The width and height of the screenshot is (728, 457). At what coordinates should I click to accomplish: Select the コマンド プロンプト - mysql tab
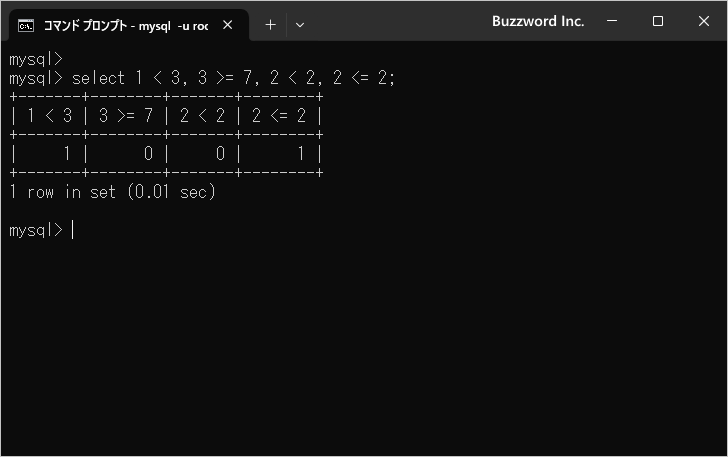125,25
